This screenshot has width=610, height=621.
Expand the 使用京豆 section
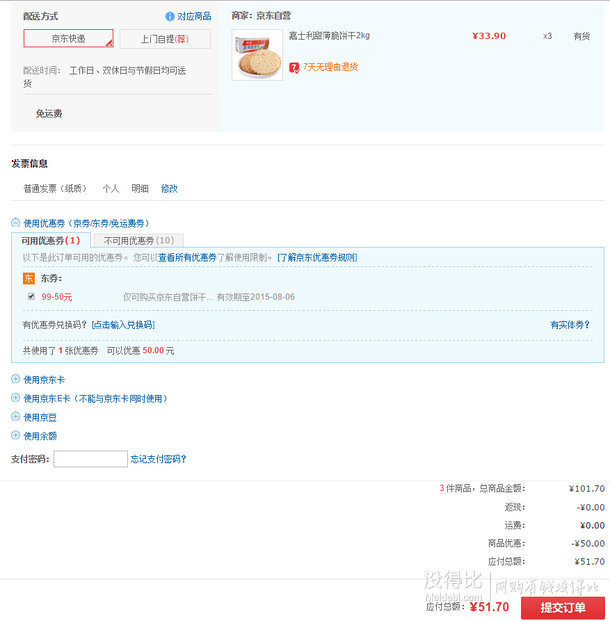(15, 416)
